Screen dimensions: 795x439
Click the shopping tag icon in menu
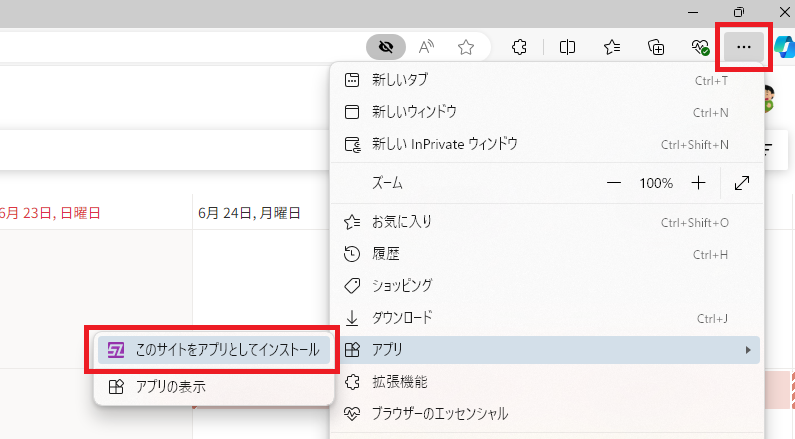(352, 286)
